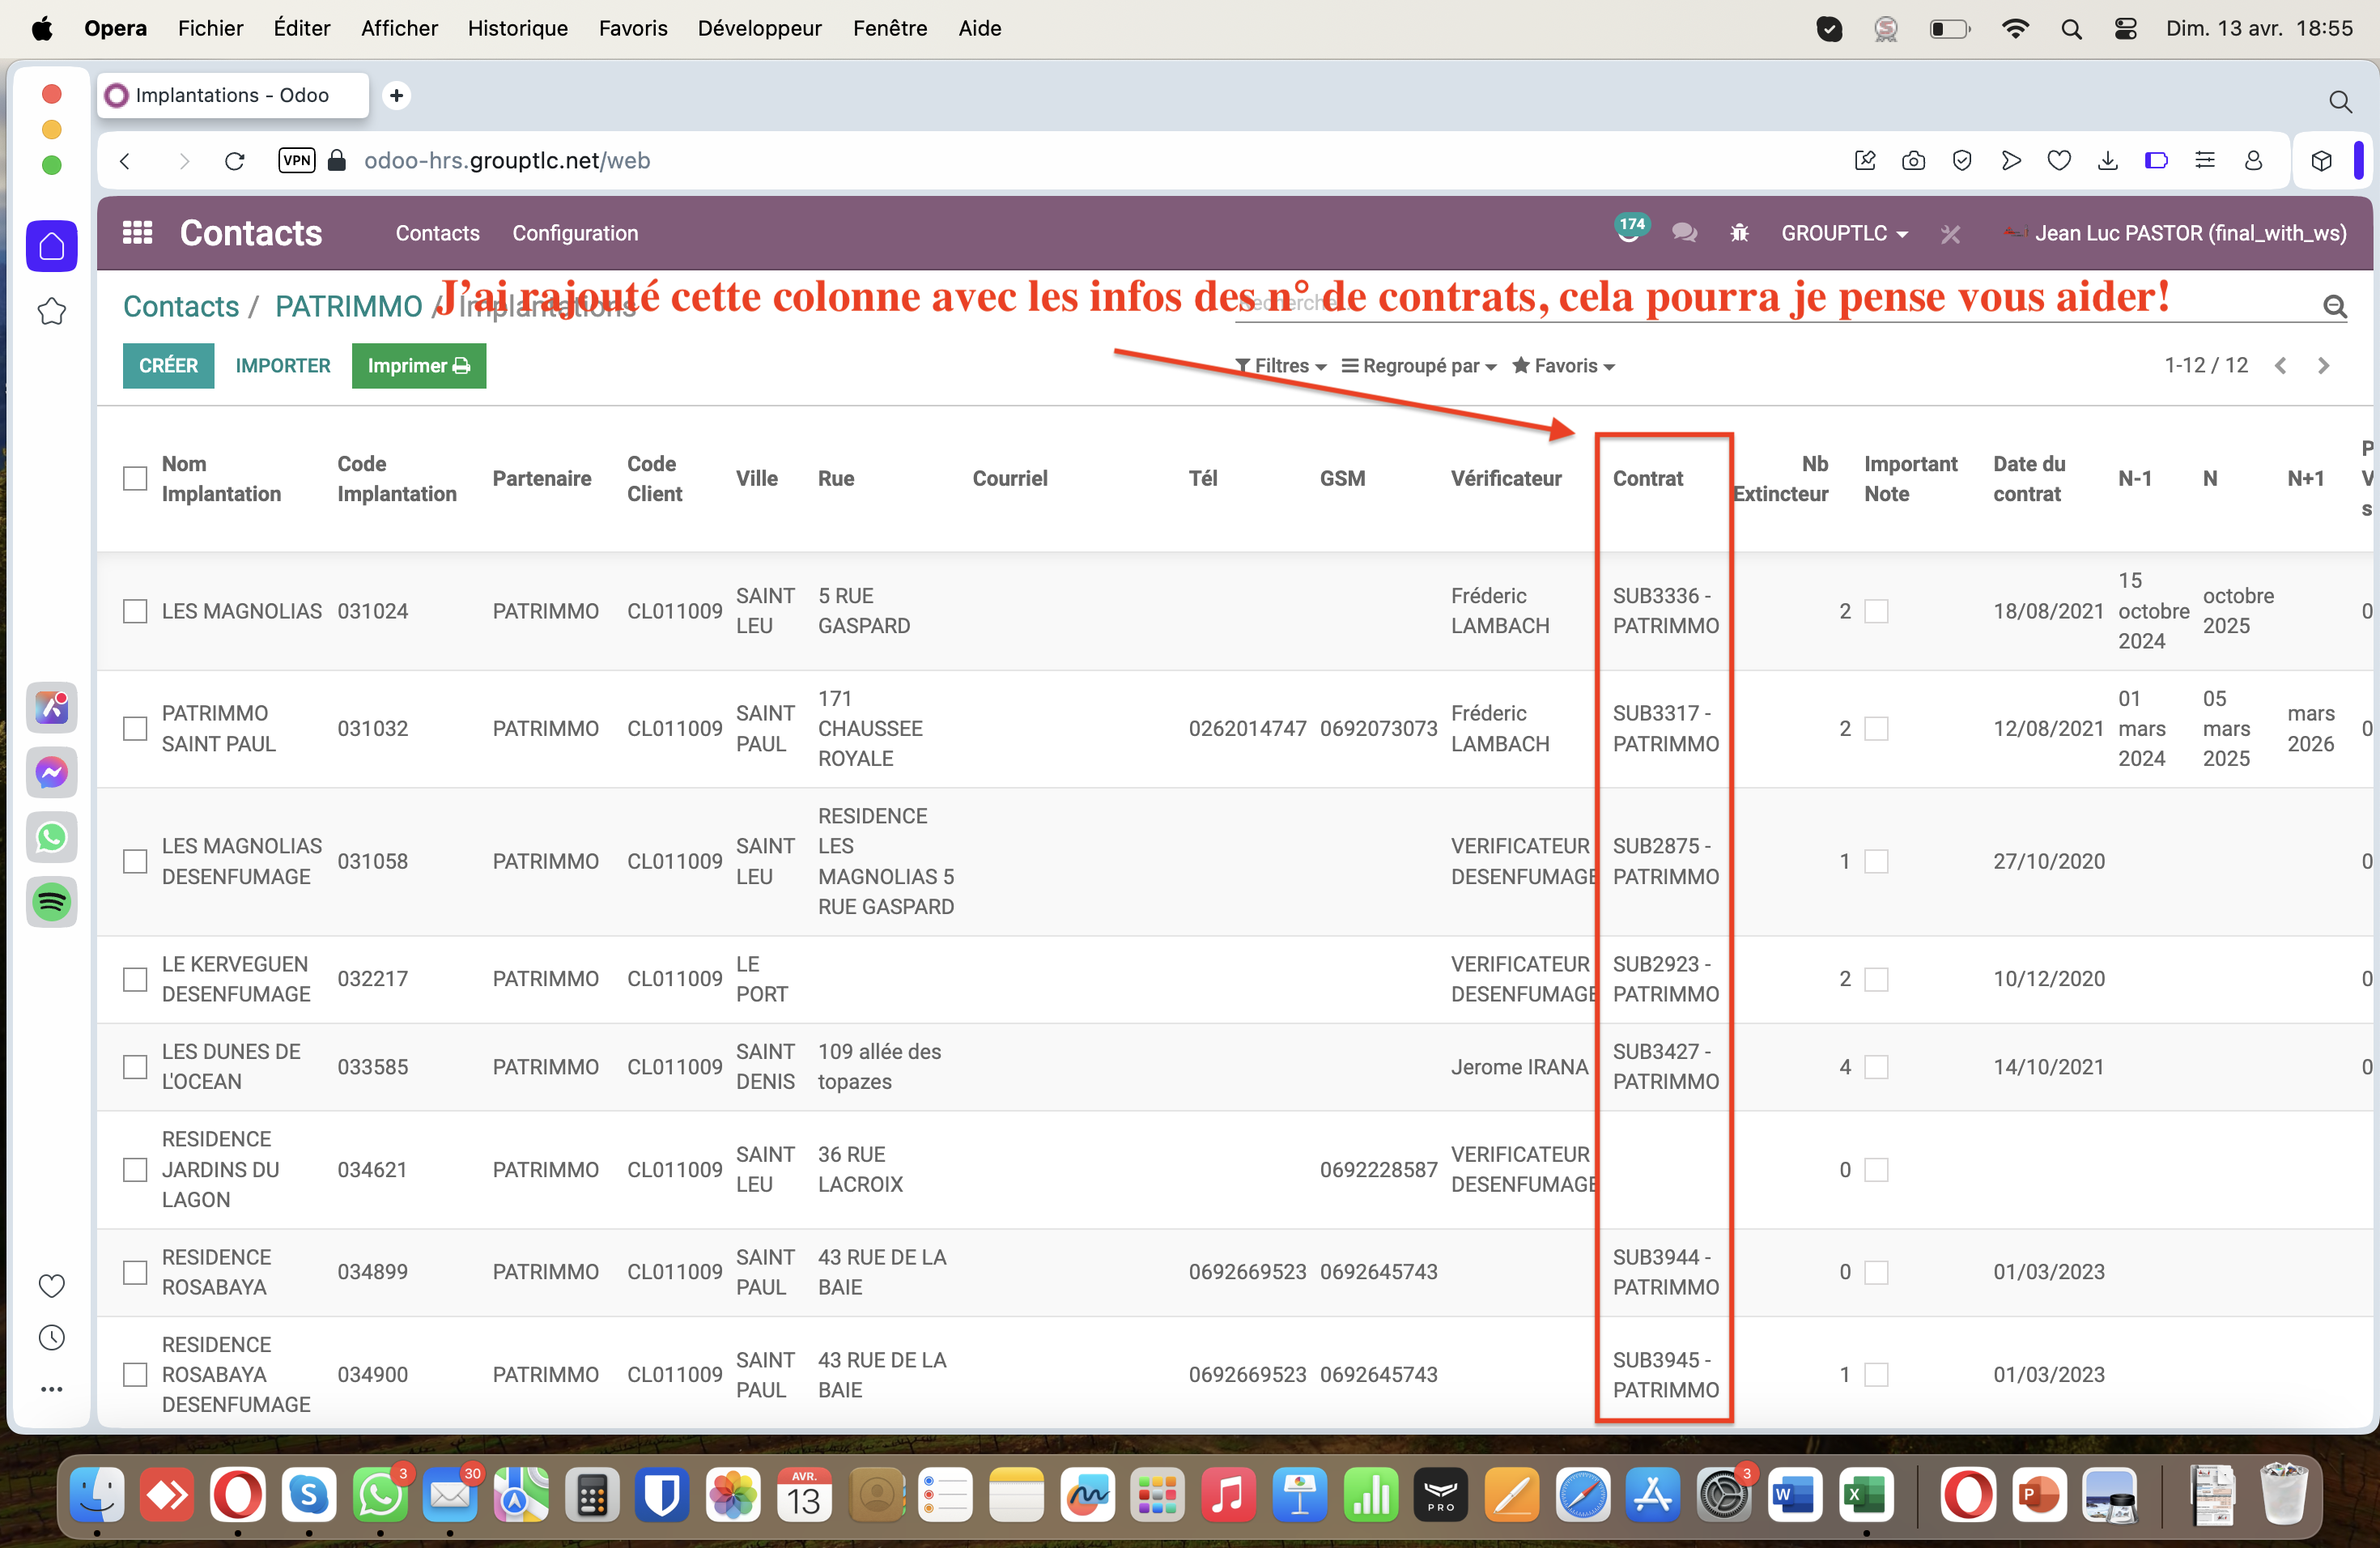Expand the Filtres dropdown
The height and width of the screenshot is (1548, 2380).
(1281, 366)
